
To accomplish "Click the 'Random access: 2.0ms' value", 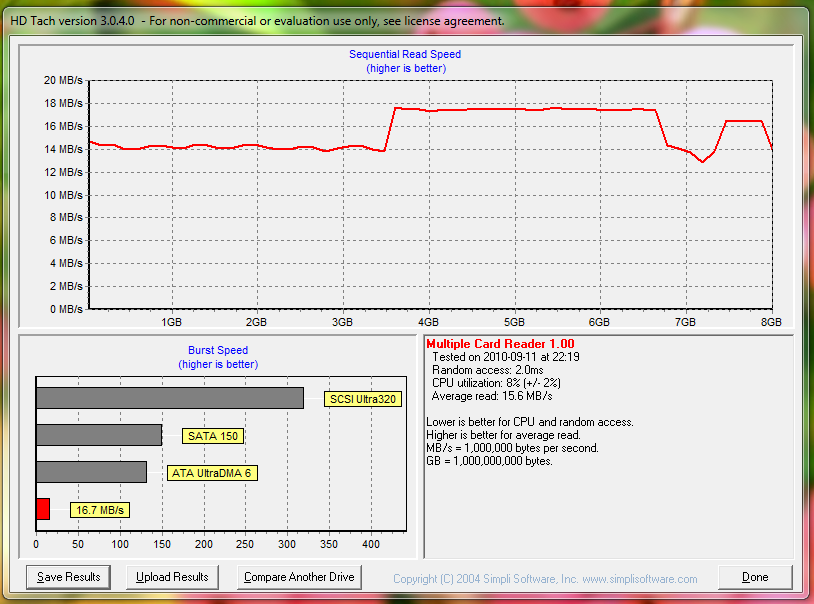I will [487, 370].
